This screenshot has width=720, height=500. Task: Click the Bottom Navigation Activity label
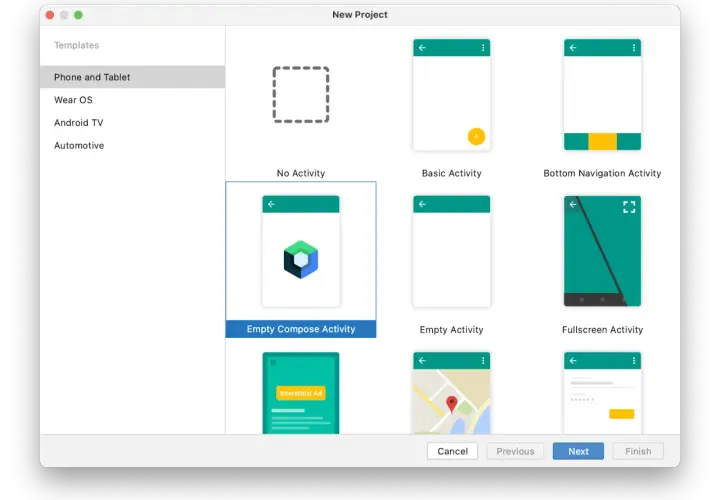click(602, 173)
